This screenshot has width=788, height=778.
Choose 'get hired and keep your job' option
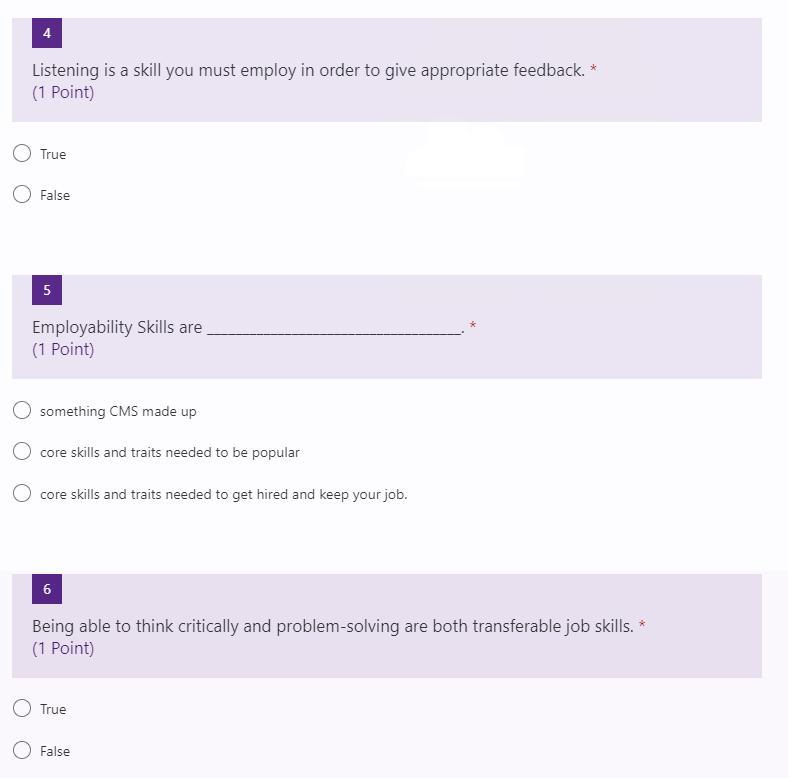point(22,493)
